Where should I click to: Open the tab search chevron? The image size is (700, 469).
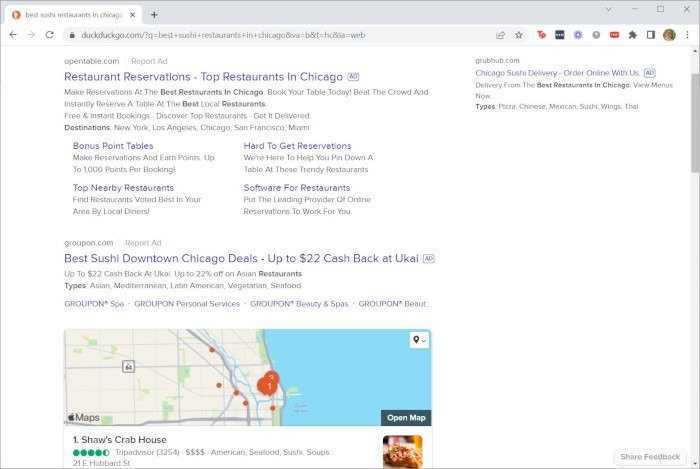pyautogui.click(x=608, y=9)
